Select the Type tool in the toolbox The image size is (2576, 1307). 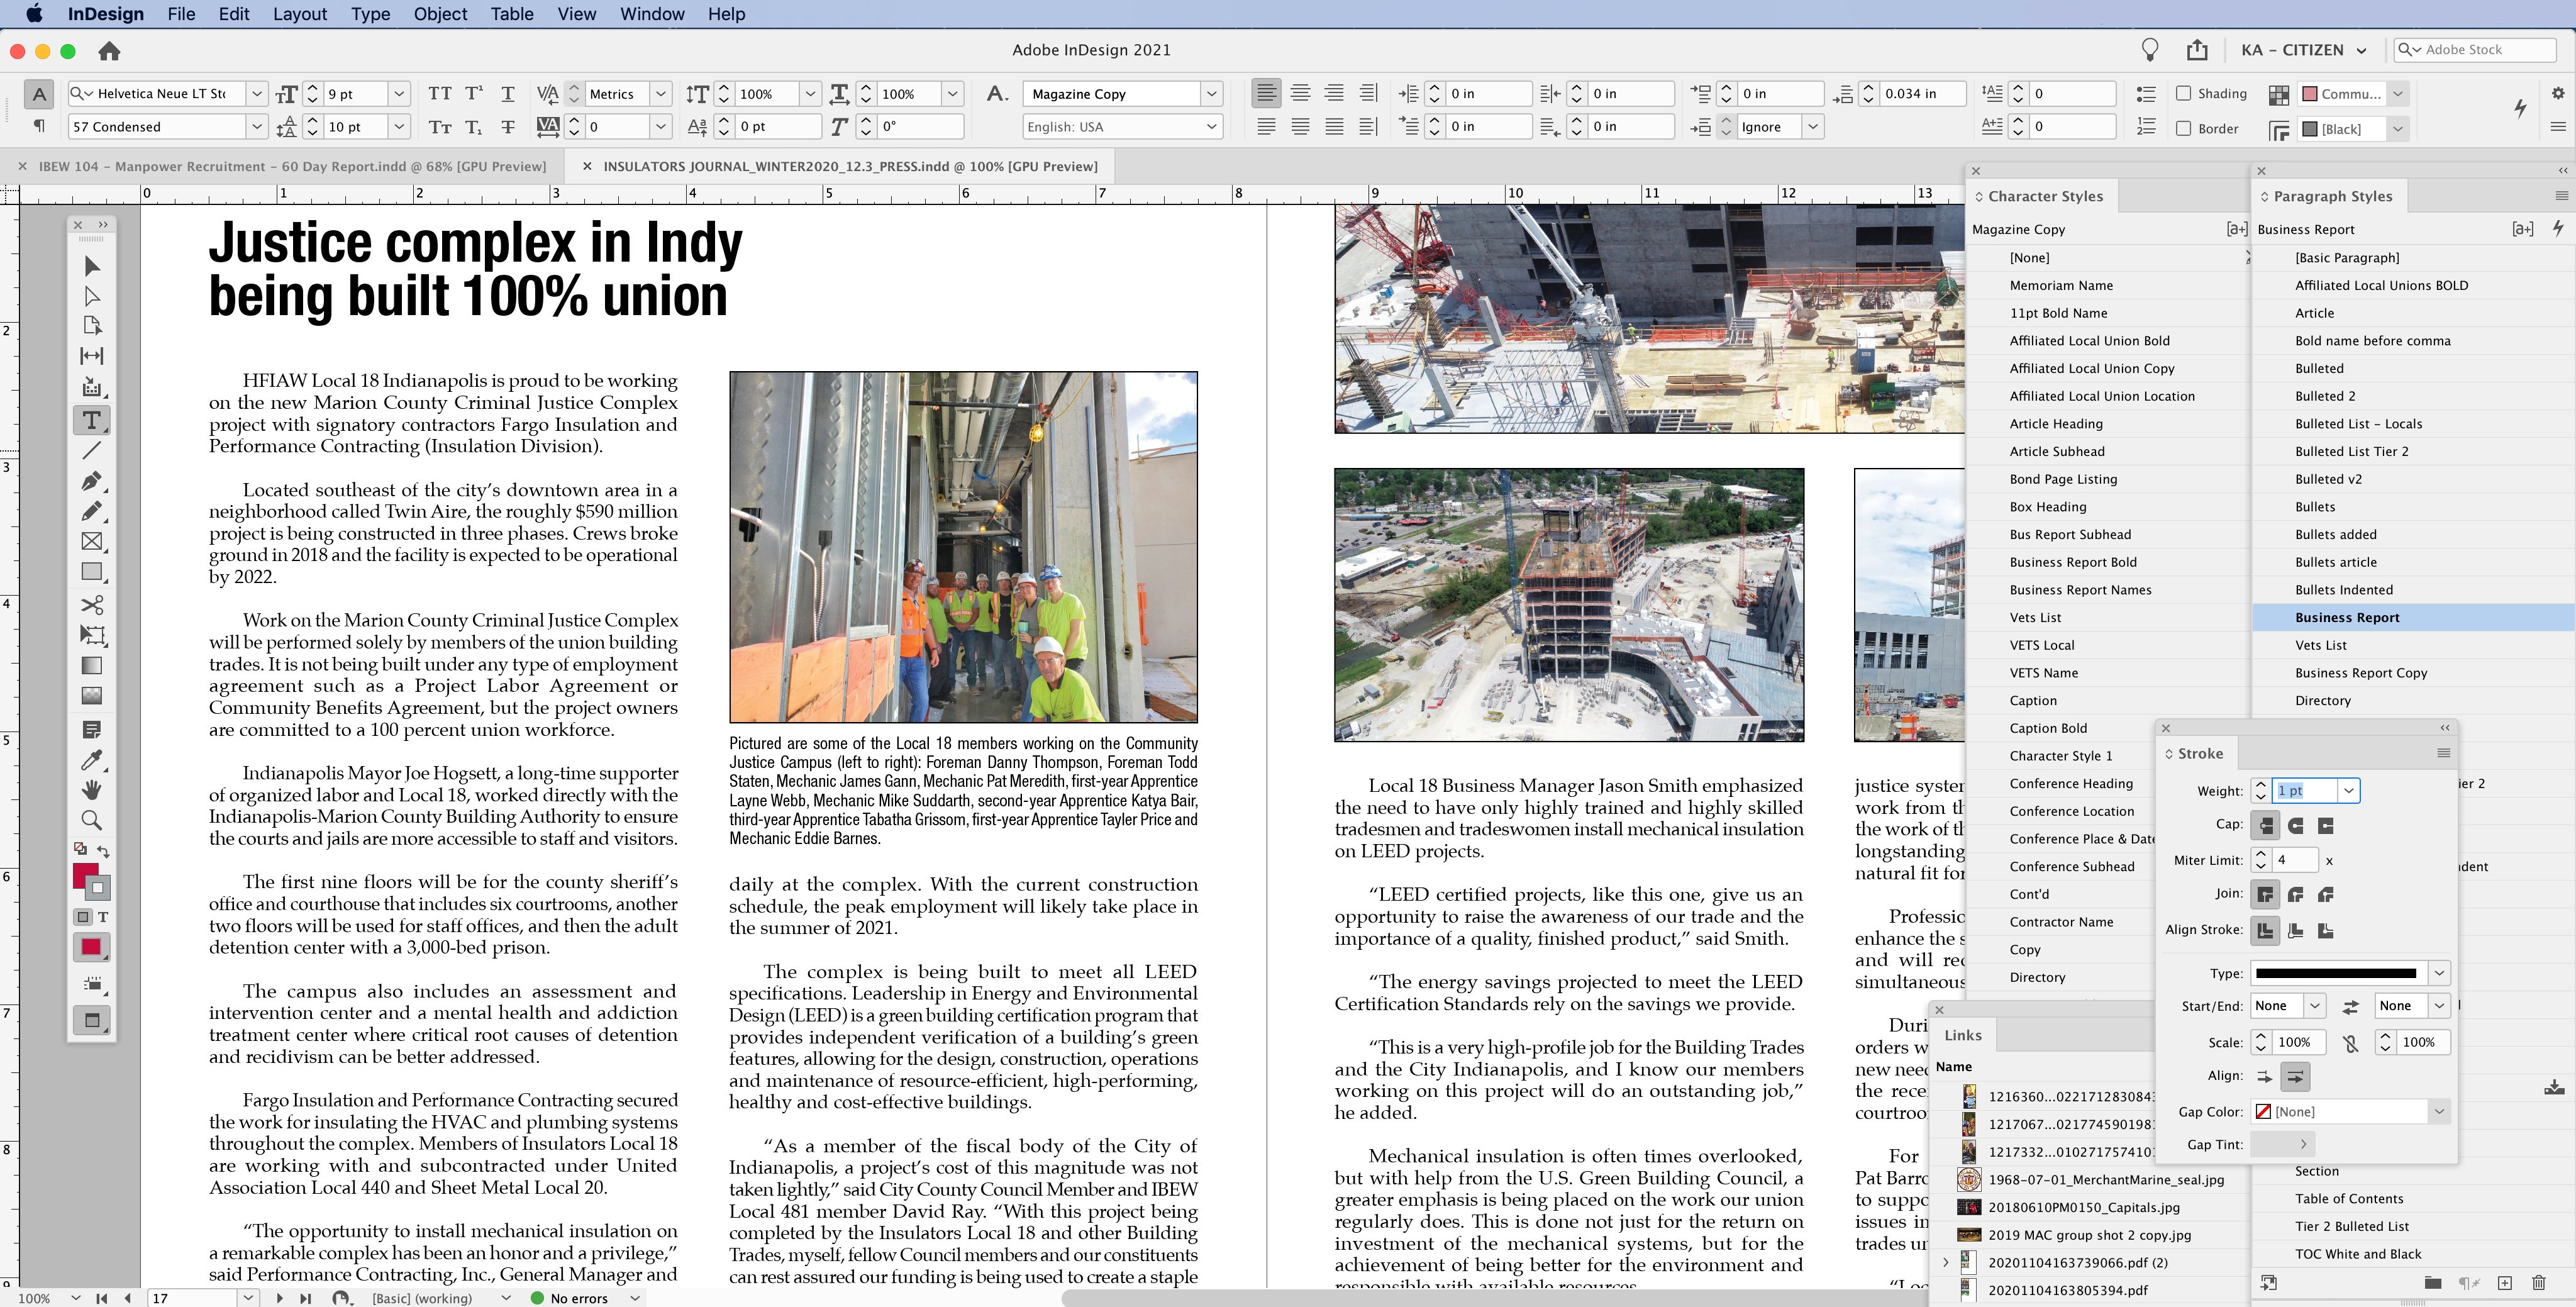pos(91,420)
